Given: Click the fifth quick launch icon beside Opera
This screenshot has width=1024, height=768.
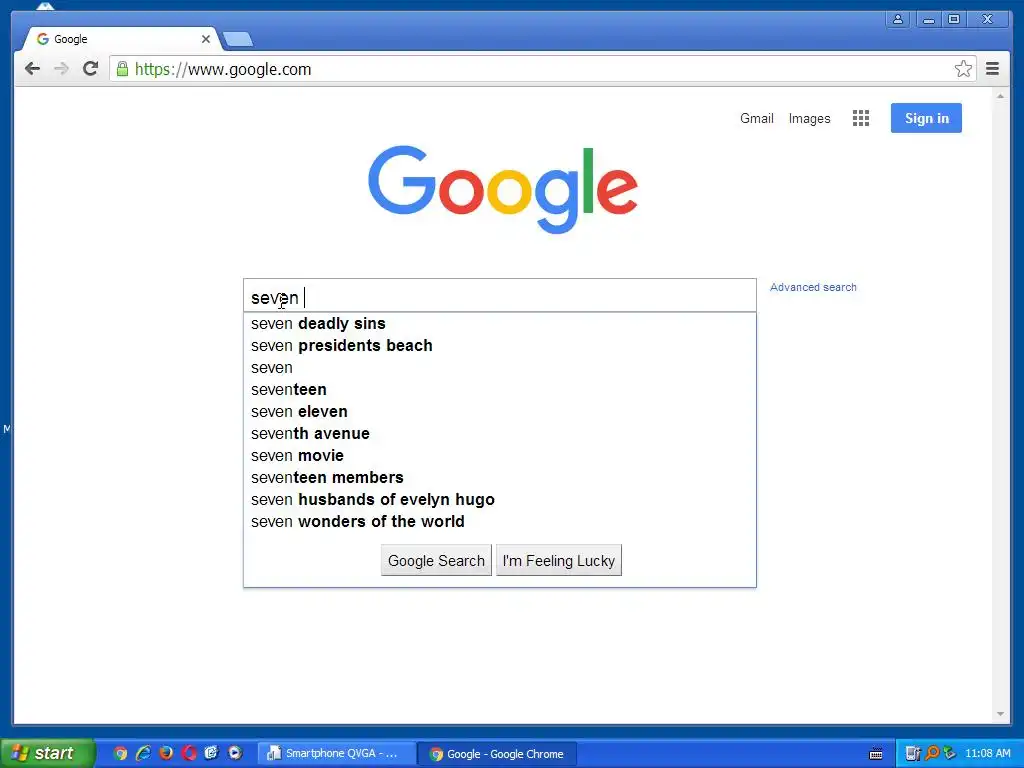Looking at the screenshot, I should pos(212,753).
